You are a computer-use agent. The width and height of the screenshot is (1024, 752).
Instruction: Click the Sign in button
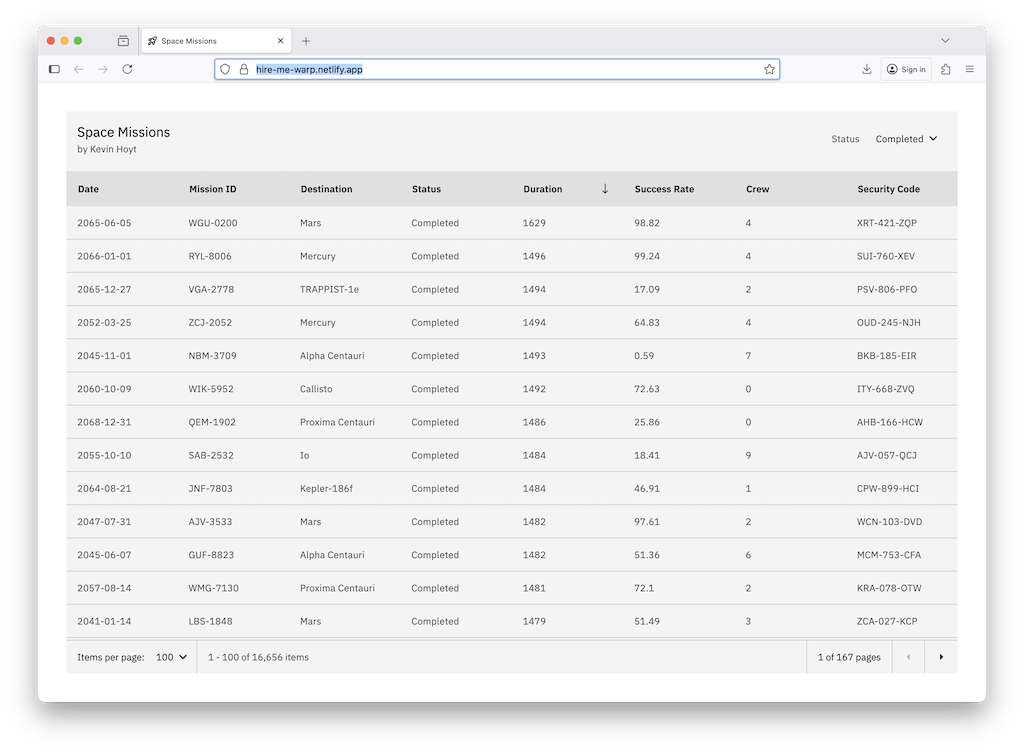[x=906, y=69]
